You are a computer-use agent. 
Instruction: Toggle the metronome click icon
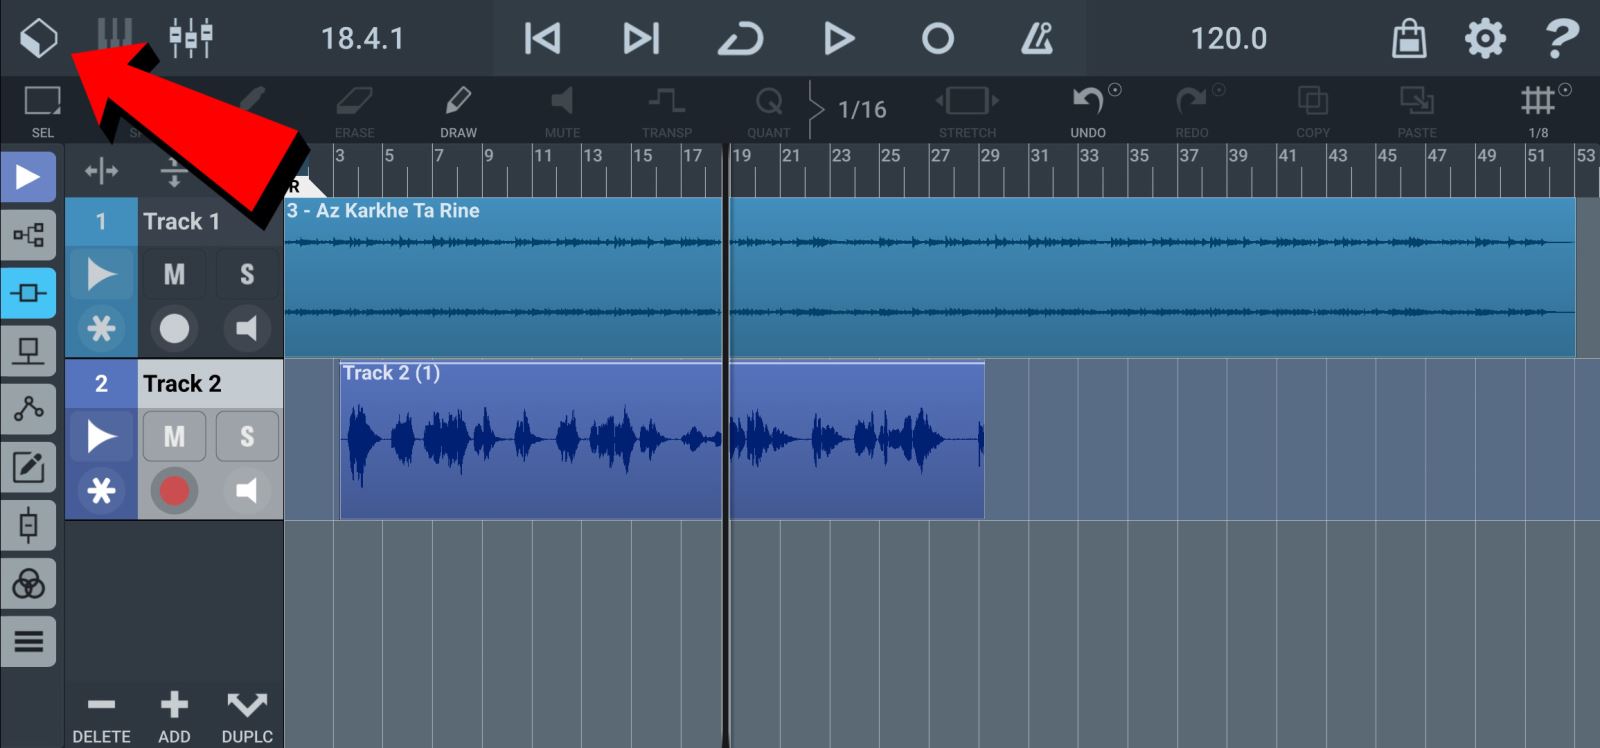1036,38
